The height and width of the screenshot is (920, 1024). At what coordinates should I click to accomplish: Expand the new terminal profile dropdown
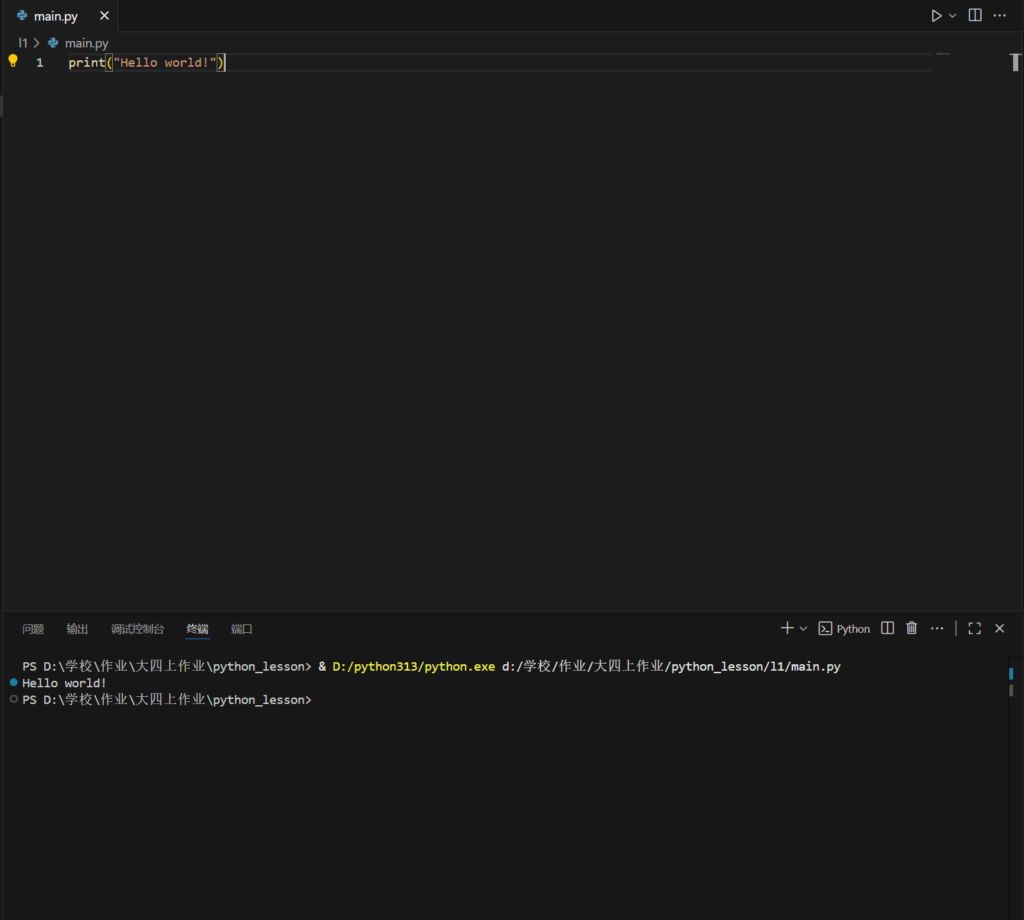(x=803, y=629)
